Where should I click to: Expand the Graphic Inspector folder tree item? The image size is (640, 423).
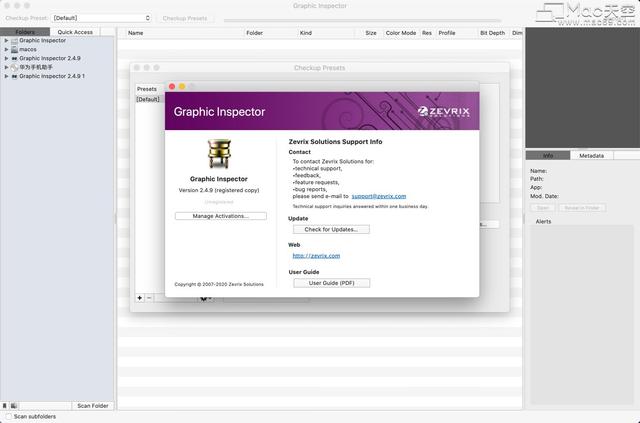coord(6,40)
